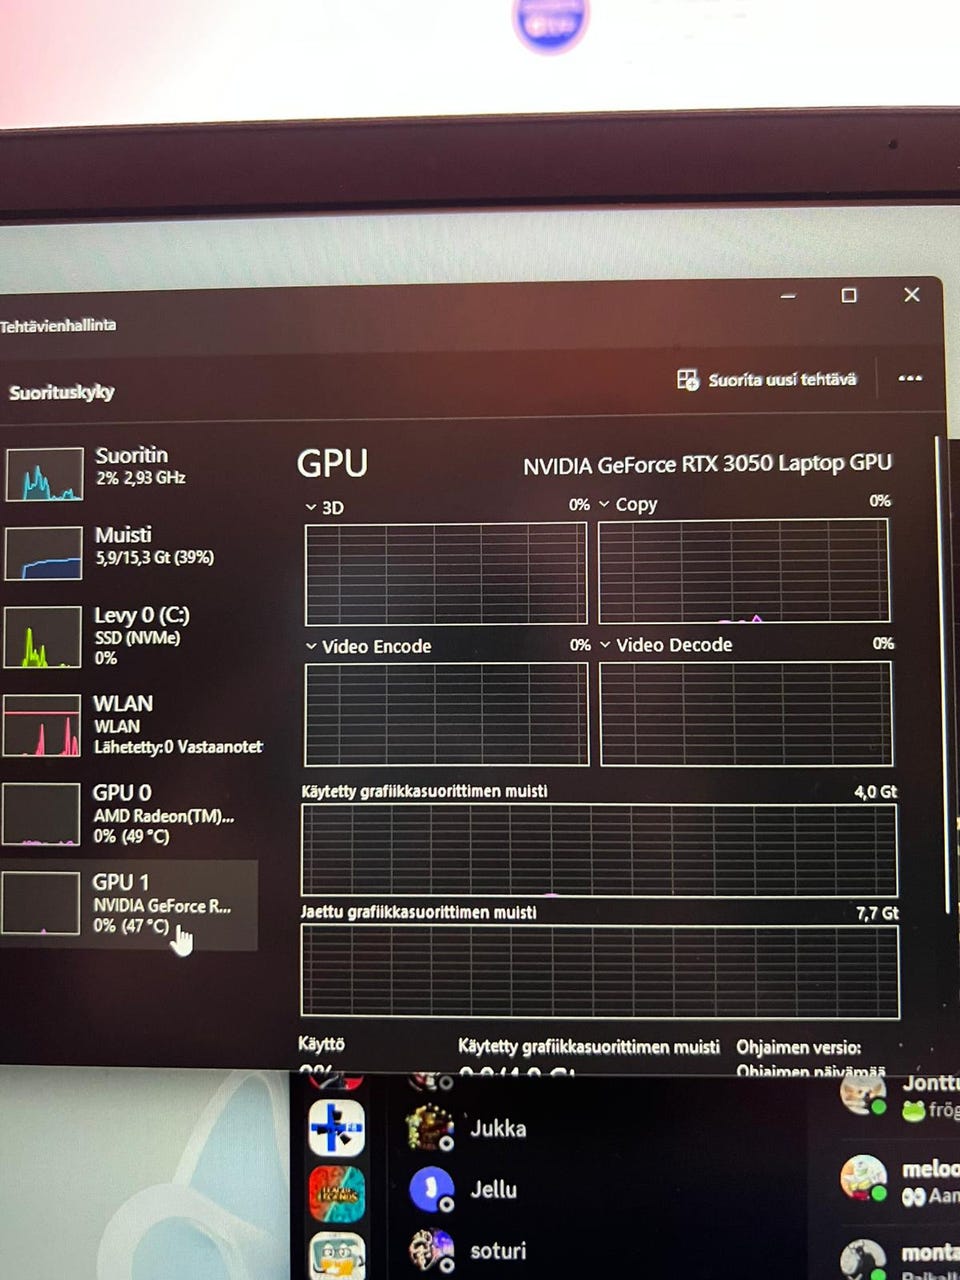Click the Muisti memory mini graph thumbnail
This screenshot has width=960, height=1280.
tap(43, 553)
